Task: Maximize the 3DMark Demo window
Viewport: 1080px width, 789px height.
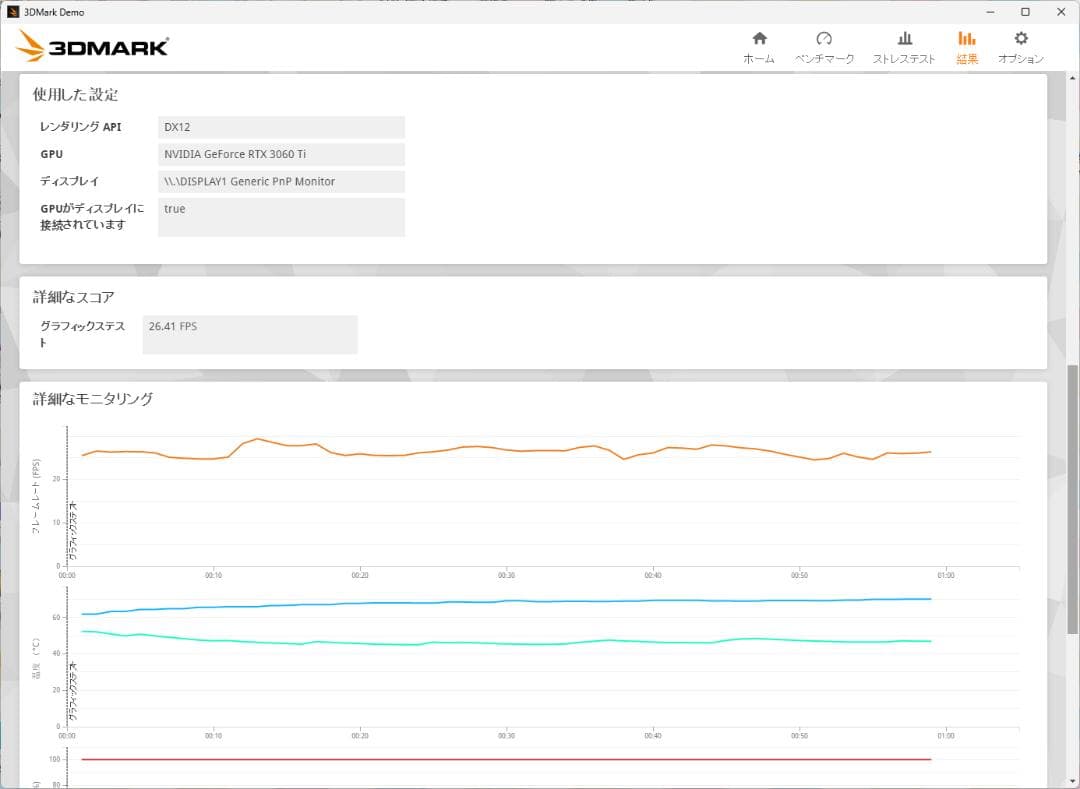Action: 1026,12
